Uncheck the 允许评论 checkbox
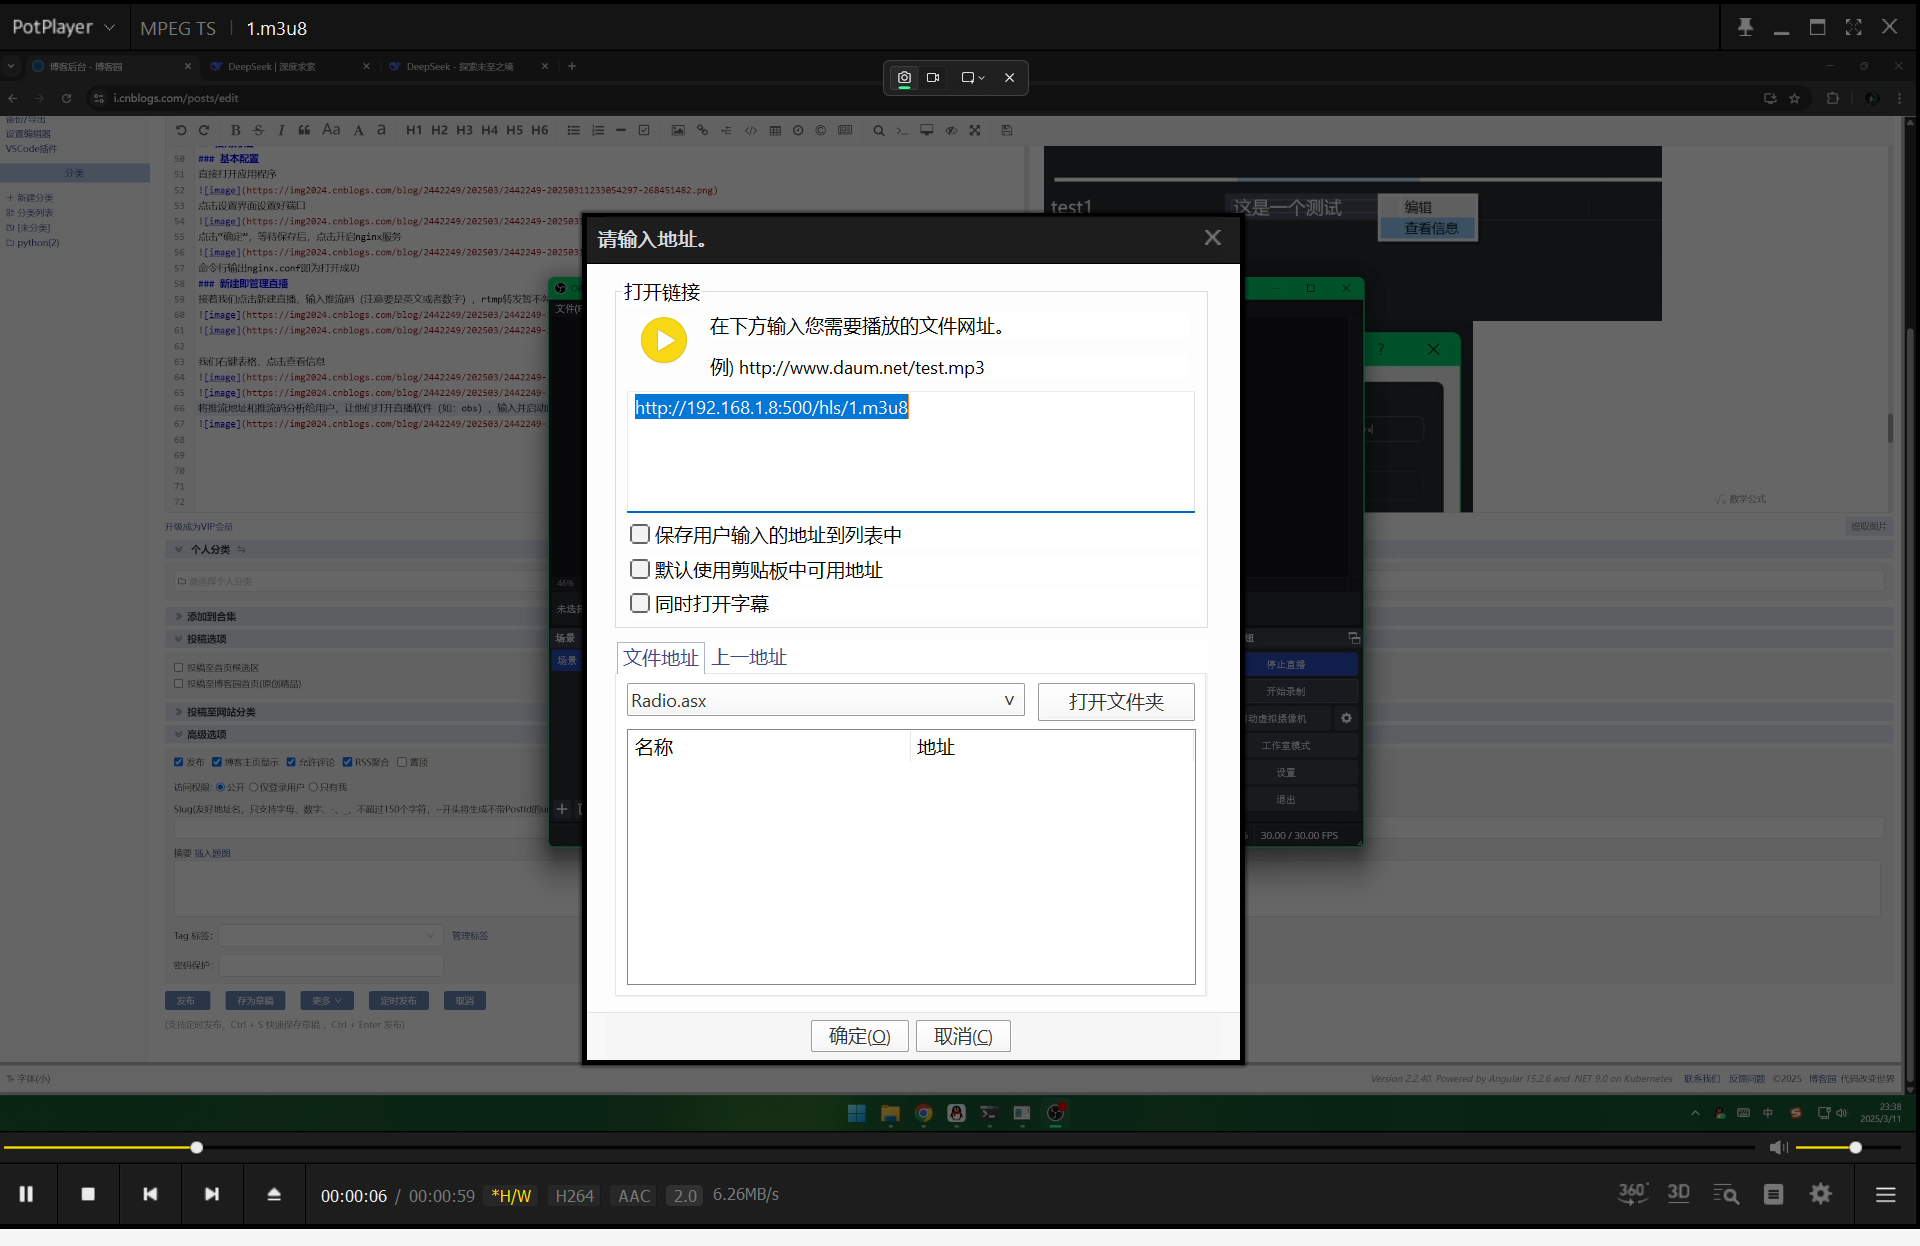Screen dimensions: 1920x1246 point(291,762)
